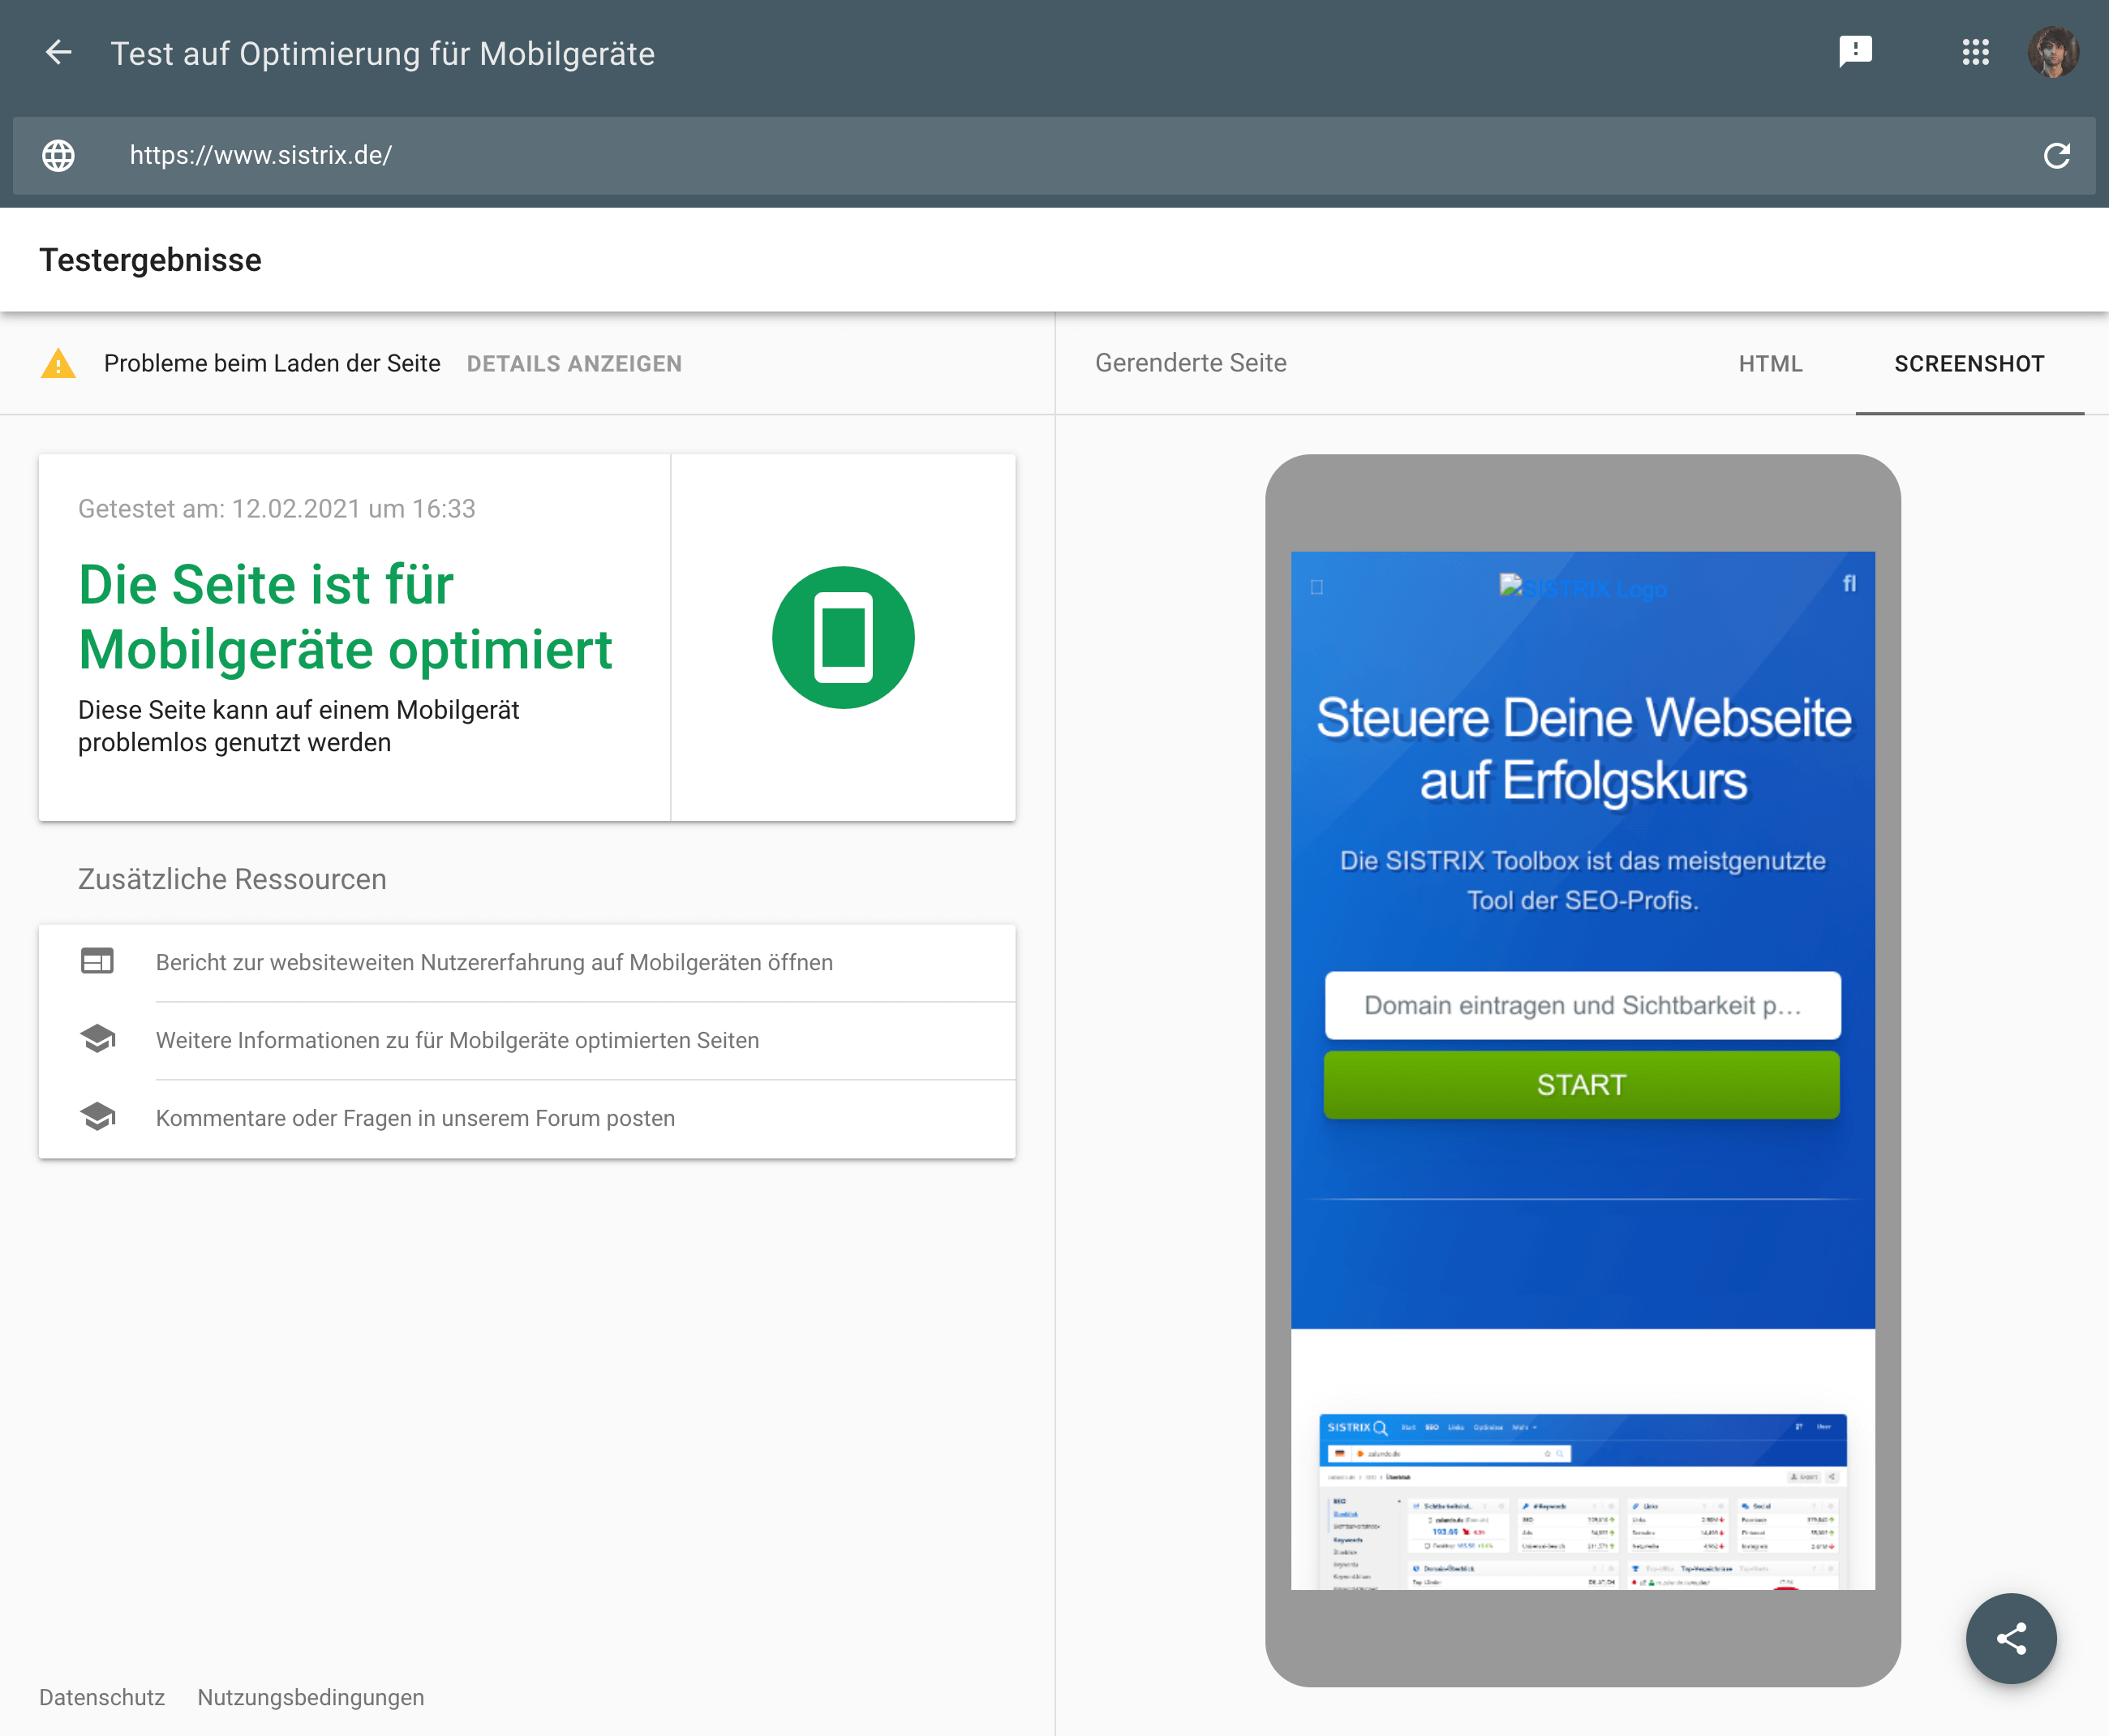The height and width of the screenshot is (1736, 2109).
Task: Click the mobile usability report icon
Action: [97, 962]
